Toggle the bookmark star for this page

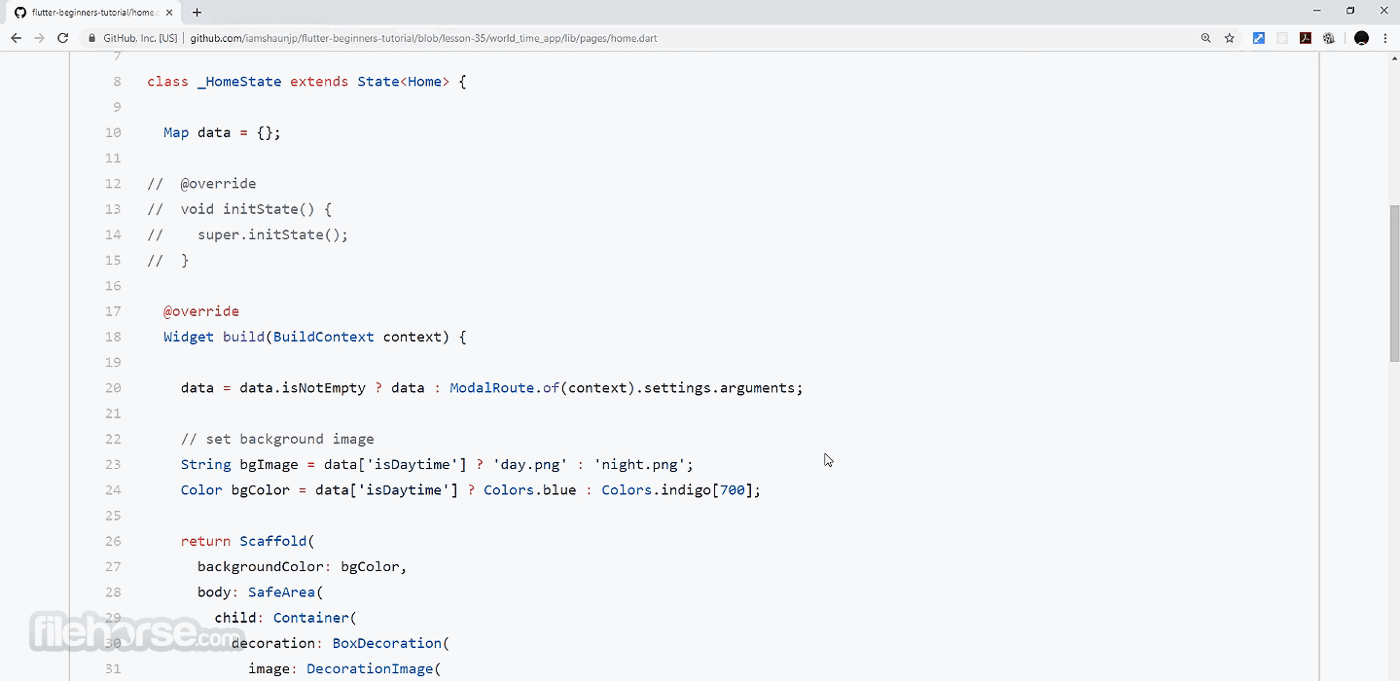(x=1229, y=38)
